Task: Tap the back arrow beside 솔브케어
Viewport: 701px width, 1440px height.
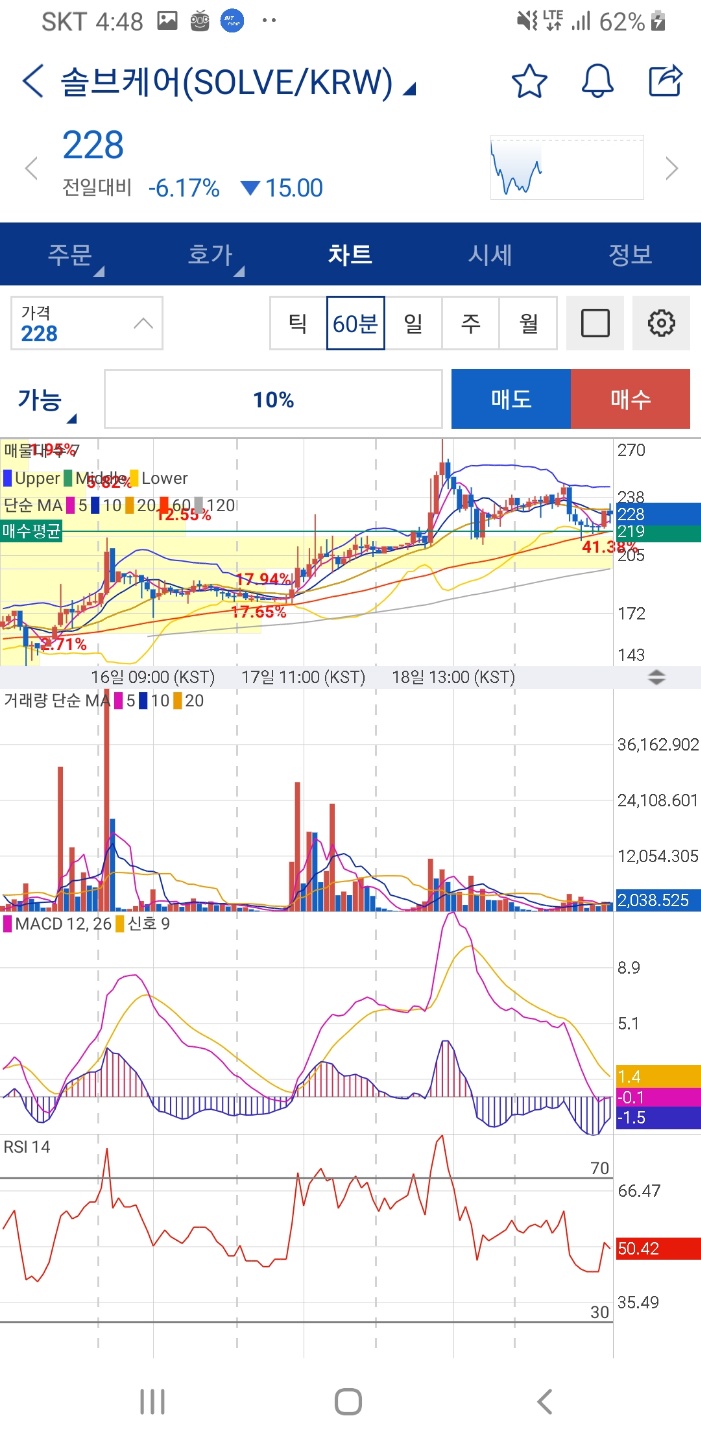Action: click(32, 82)
